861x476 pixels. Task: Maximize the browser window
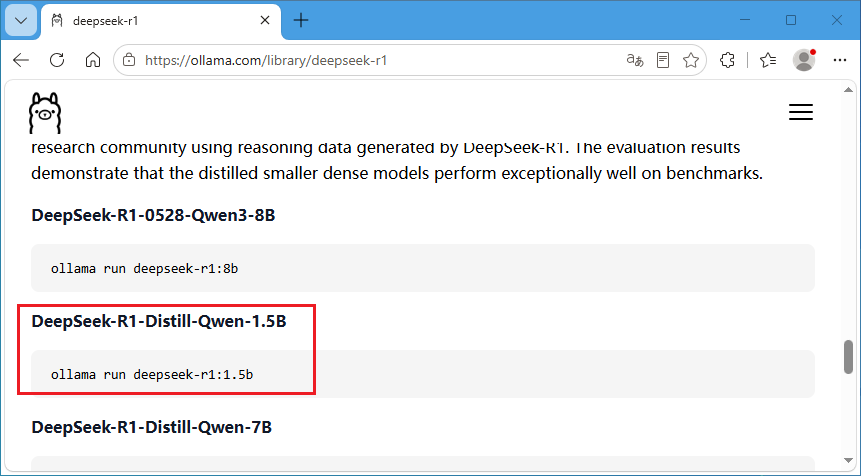tap(791, 20)
